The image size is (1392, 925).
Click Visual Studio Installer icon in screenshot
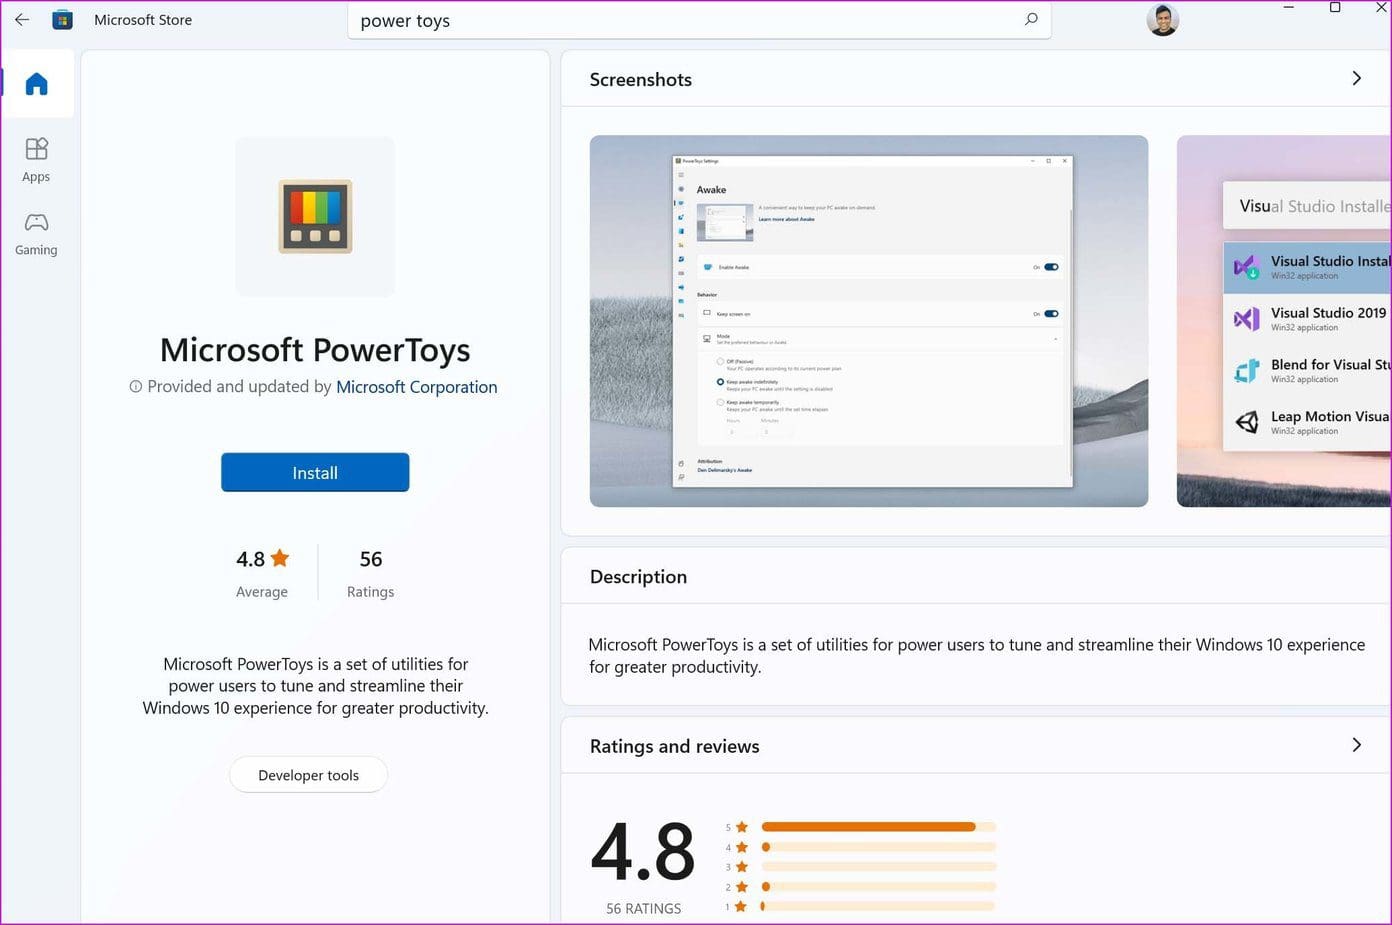click(x=1246, y=267)
